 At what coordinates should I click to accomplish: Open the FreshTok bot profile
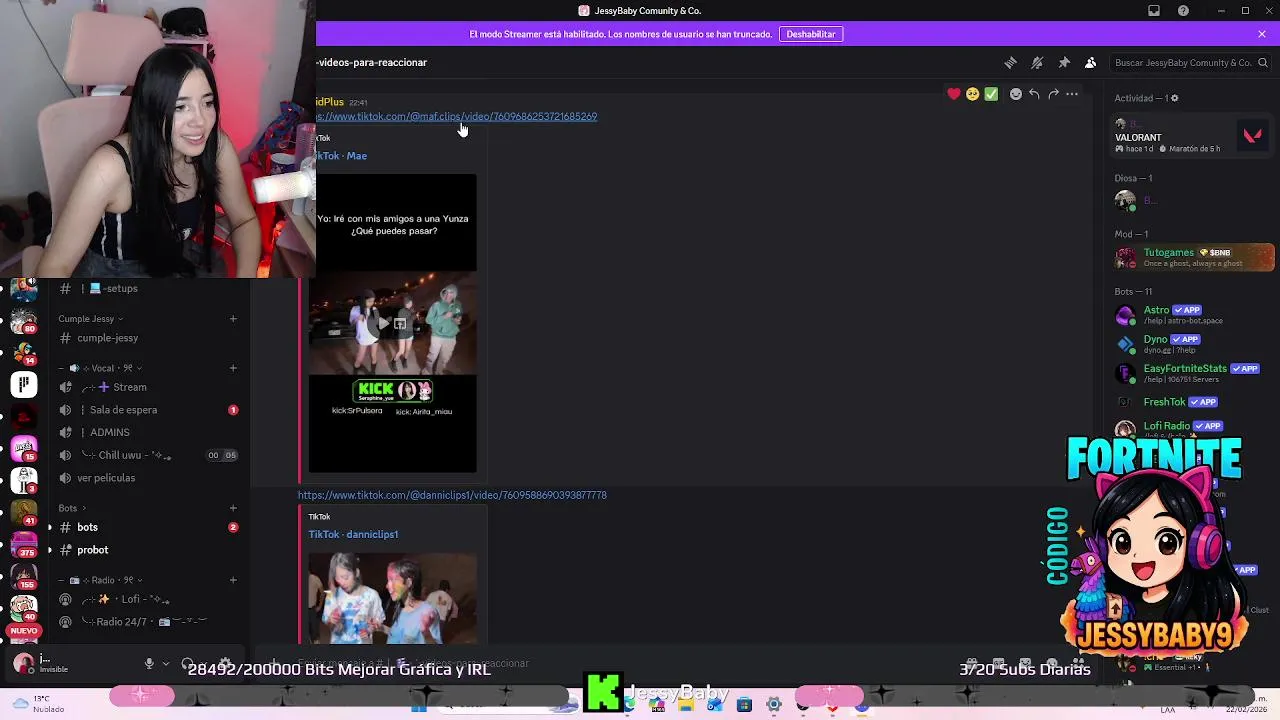click(1194, 402)
